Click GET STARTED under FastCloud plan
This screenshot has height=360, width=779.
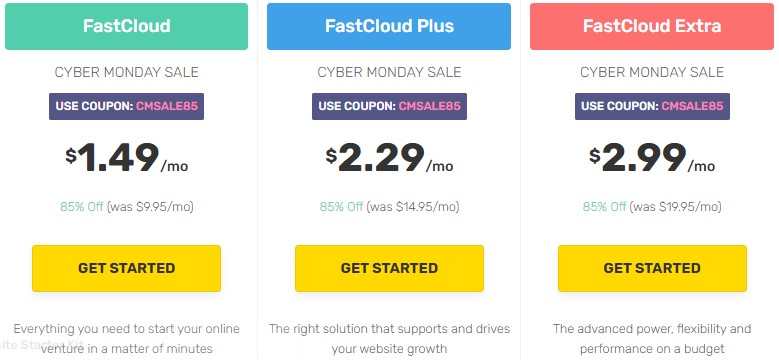pyautogui.click(x=126, y=268)
